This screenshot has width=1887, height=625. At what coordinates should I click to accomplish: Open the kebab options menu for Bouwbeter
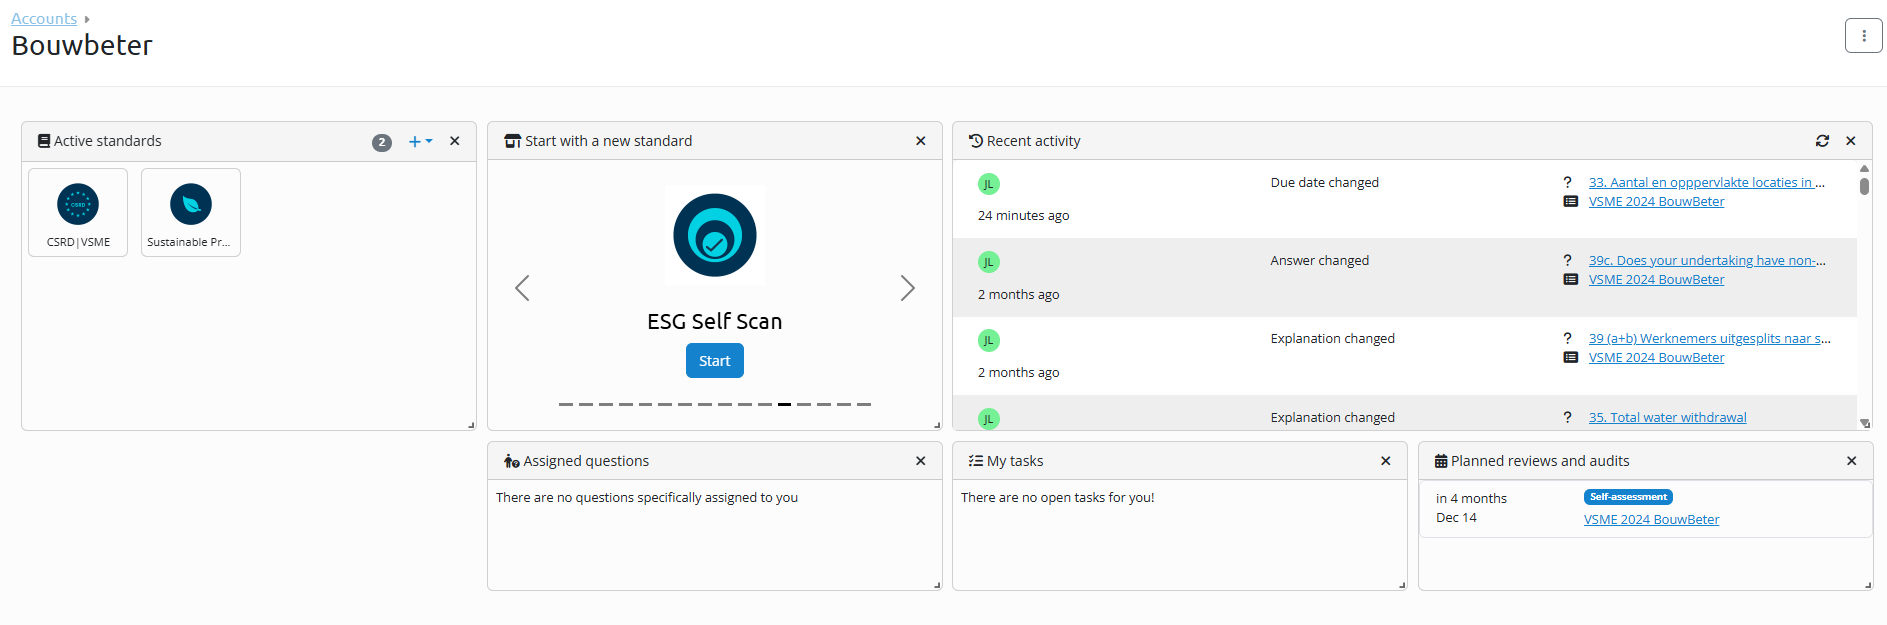point(1863,36)
